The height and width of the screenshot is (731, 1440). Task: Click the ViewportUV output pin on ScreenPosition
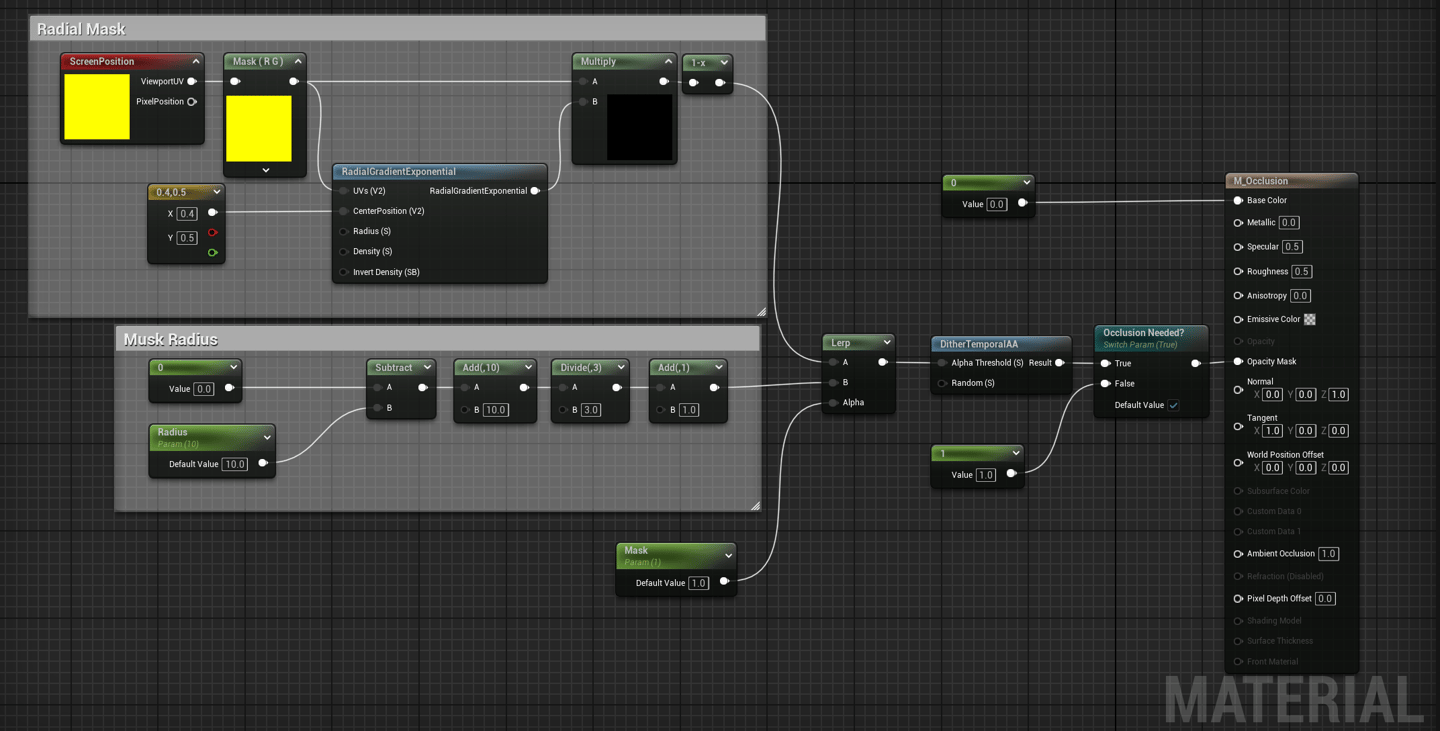192,81
